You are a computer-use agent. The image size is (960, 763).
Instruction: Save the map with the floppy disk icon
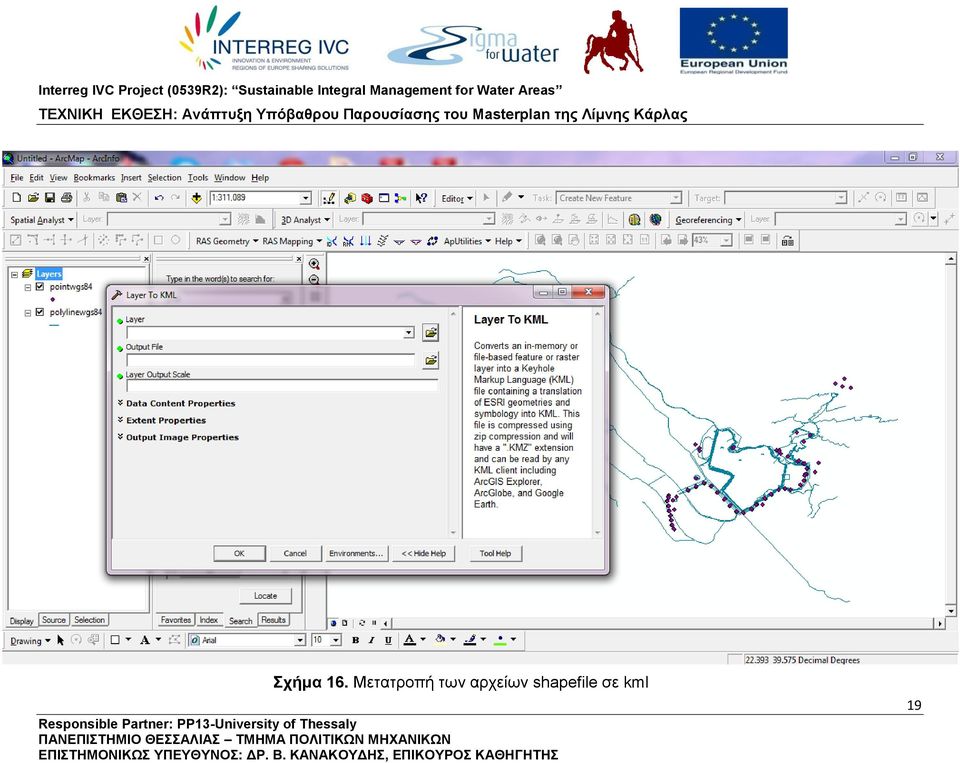pos(50,198)
